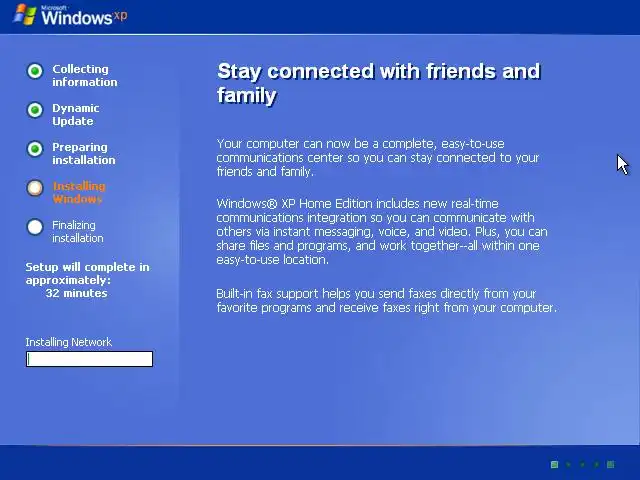Click the 'Windows XP' title wordmark

coord(84,16)
